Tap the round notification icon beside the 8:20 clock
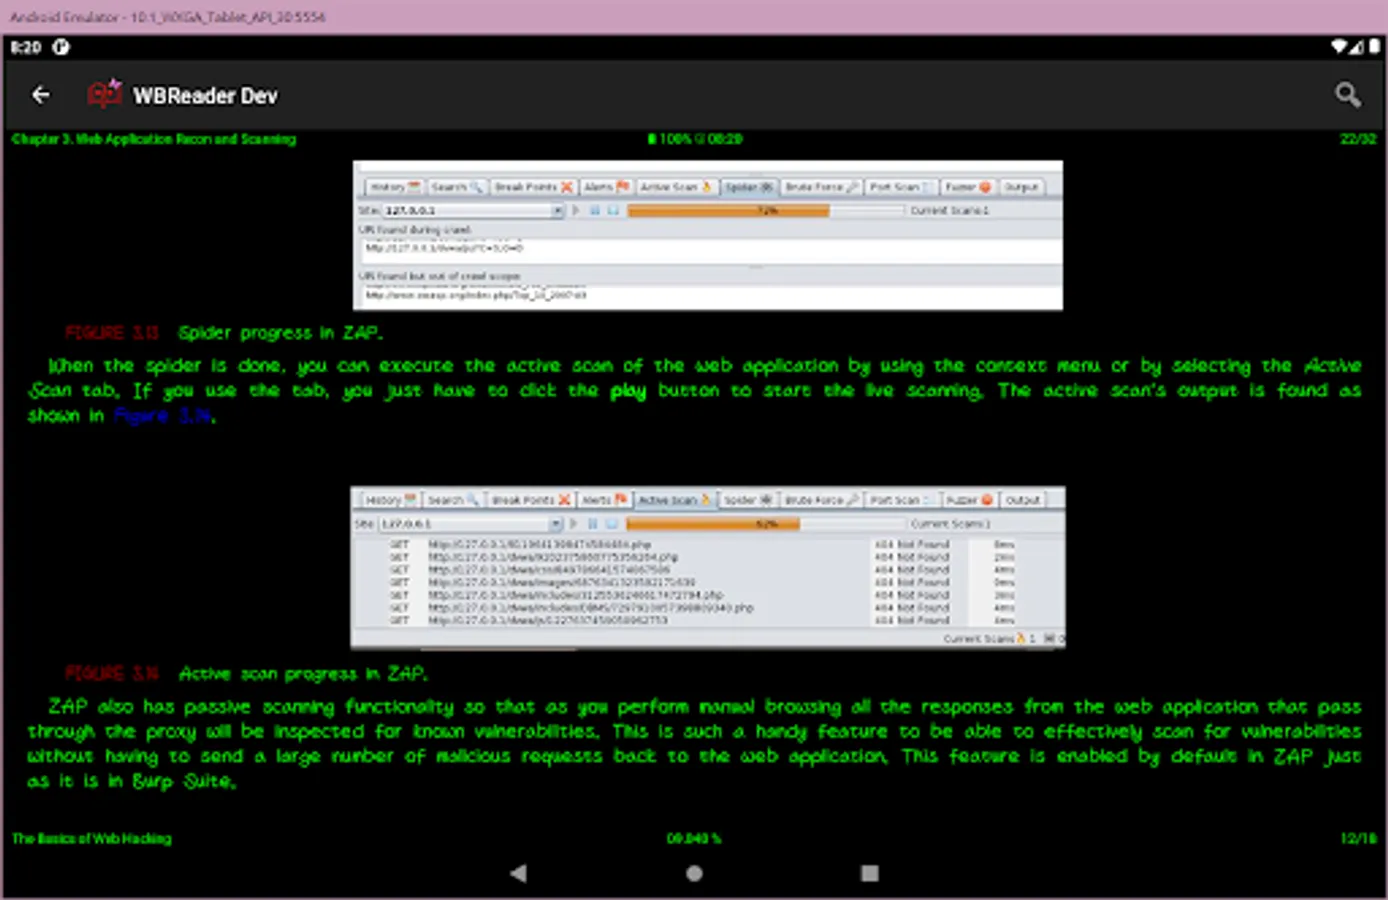 point(61,46)
